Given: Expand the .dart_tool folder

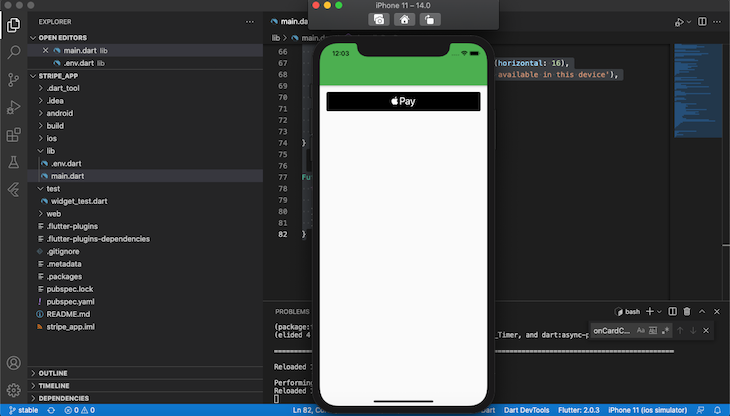Looking at the screenshot, I should pos(62,88).
